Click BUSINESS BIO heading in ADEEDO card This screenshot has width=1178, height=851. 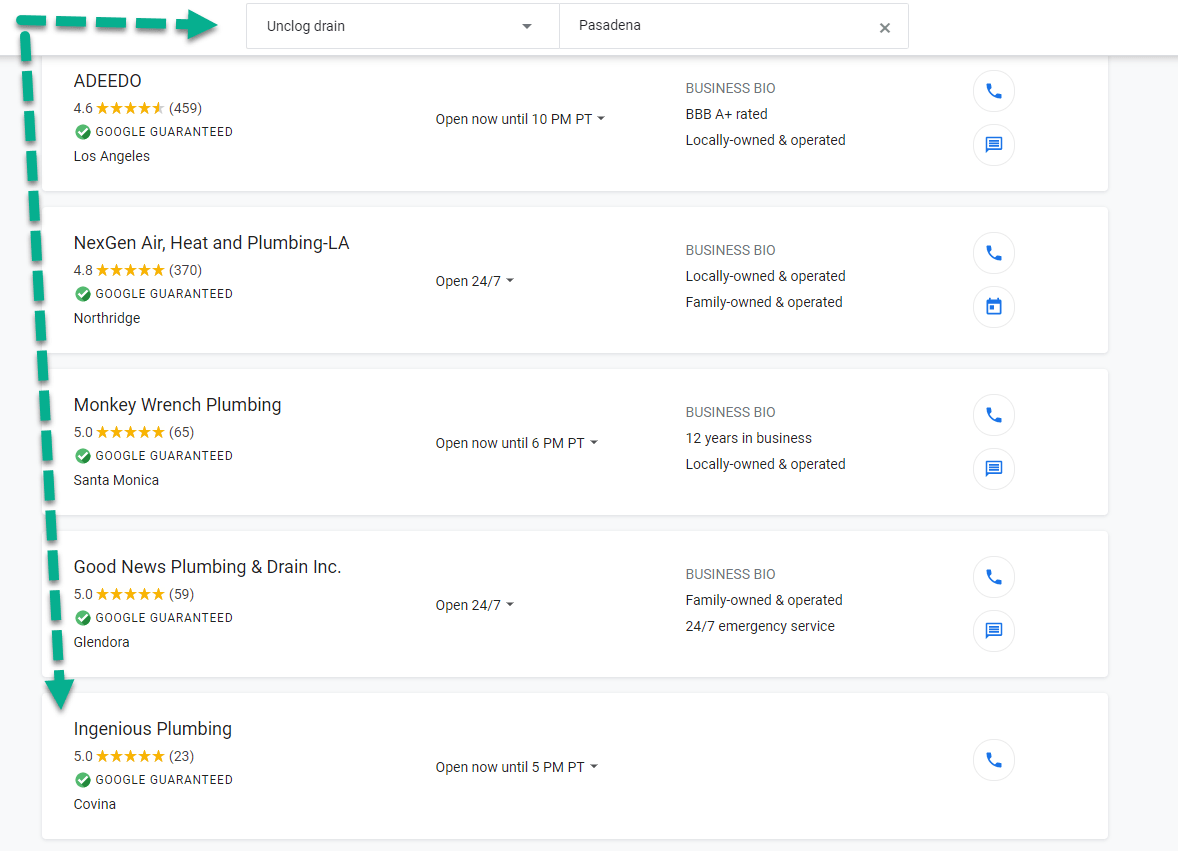pyautogui.click(x=730, y=89)
